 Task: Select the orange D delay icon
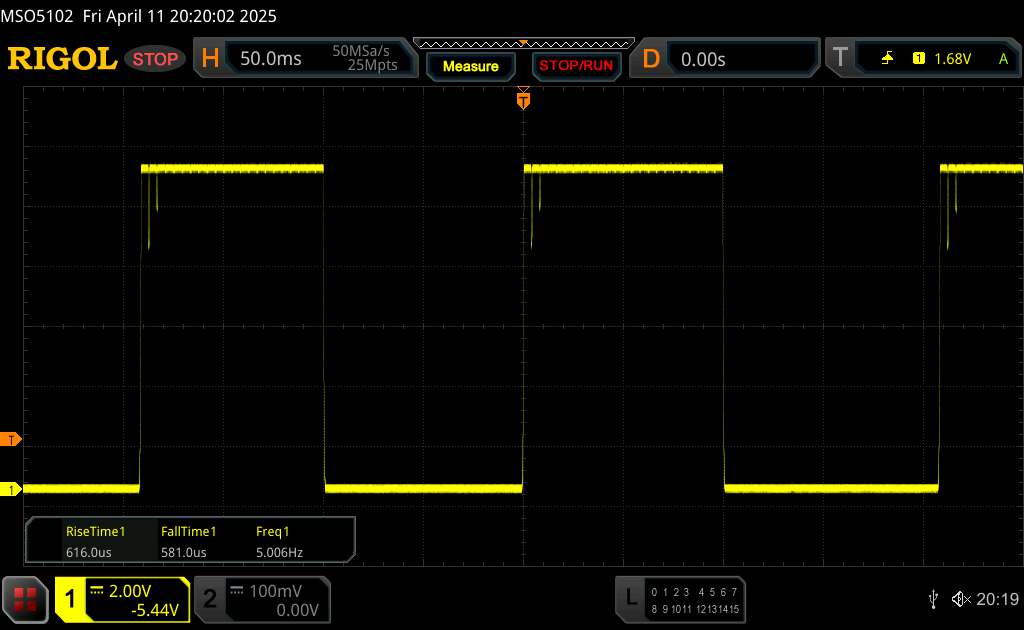click(x=651, y=59)
